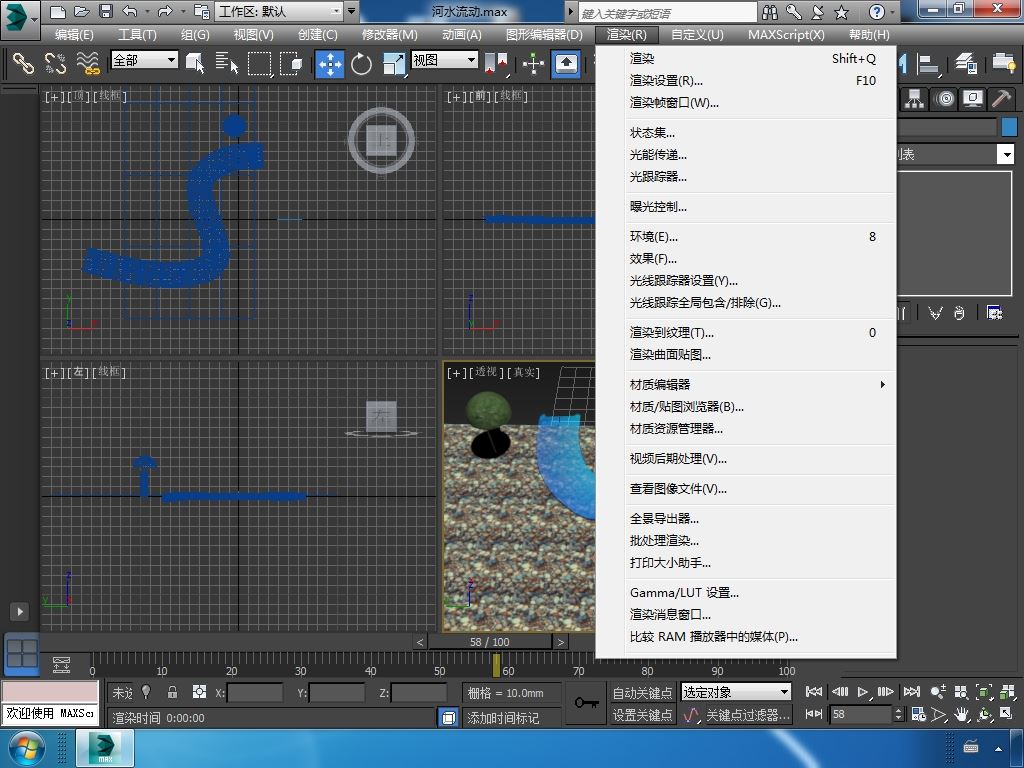Screen dimensions: 1024x768
Task: Toggle Maximize Viewport button
Action: [1007, 715]
